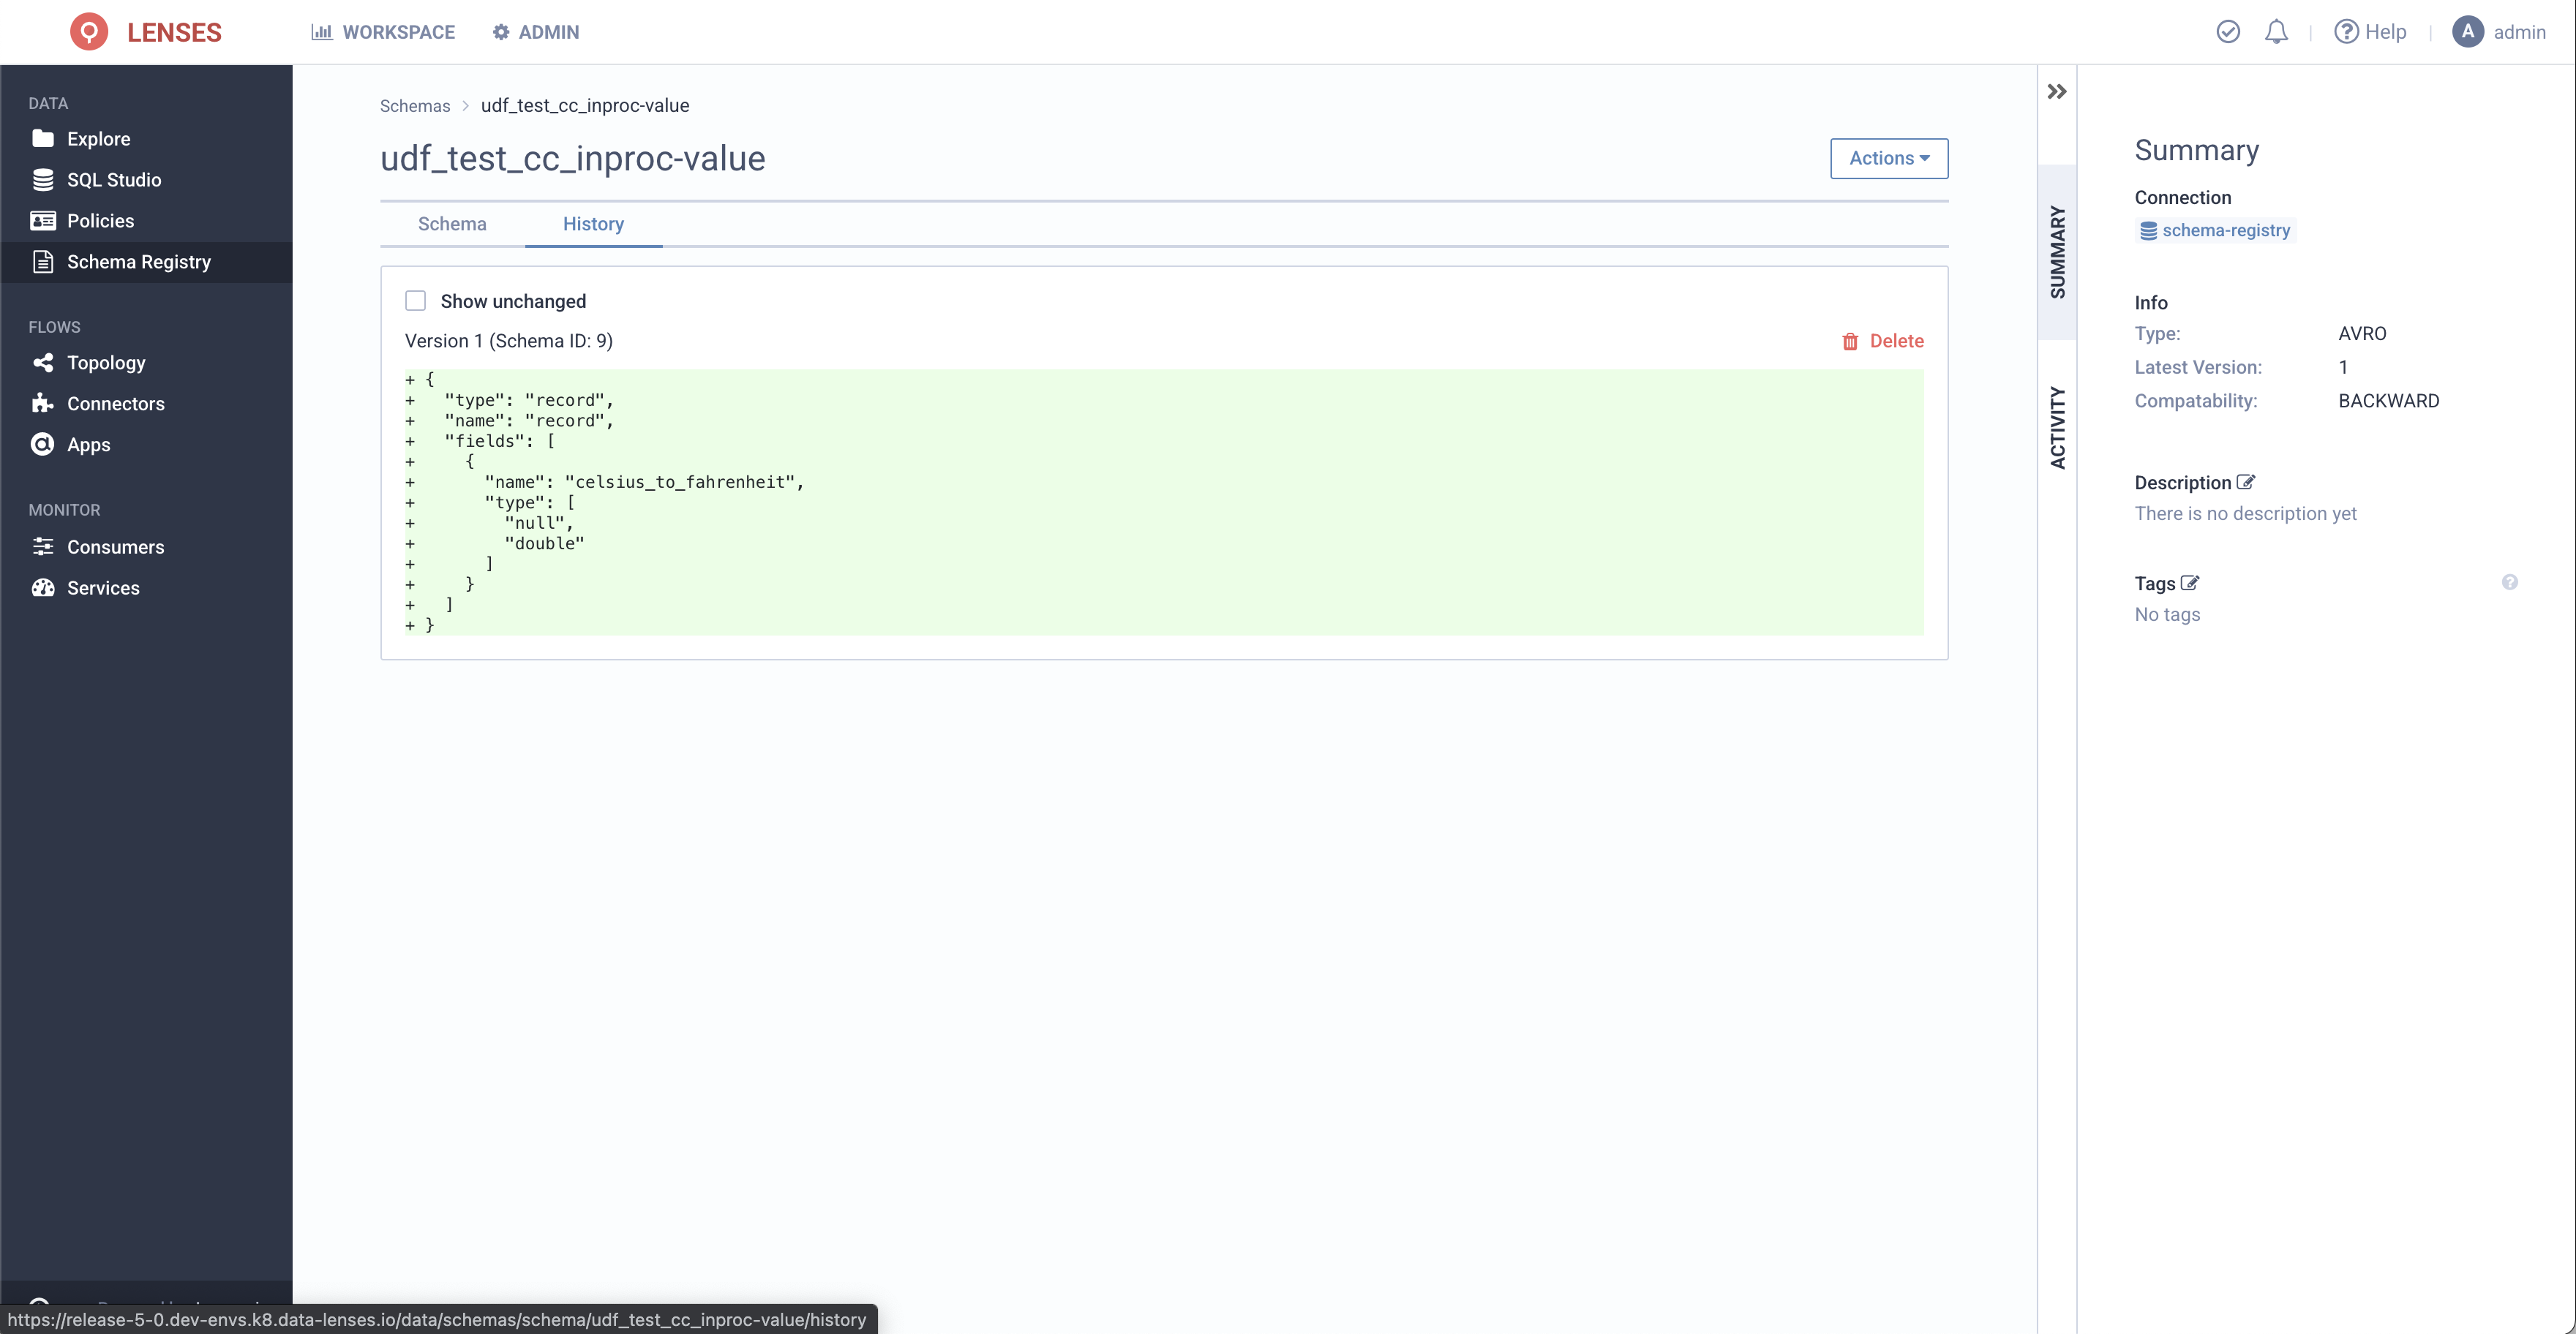Open the Admin menu
Image resolution: width=2576 pixels, height=1334 pixels.
tap(536, 32)
